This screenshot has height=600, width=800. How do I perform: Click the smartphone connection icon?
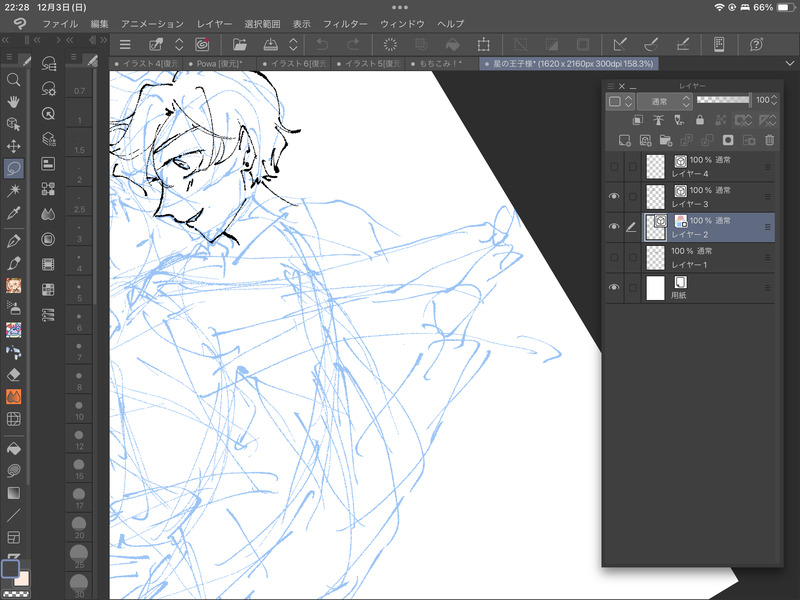point(719,44)
